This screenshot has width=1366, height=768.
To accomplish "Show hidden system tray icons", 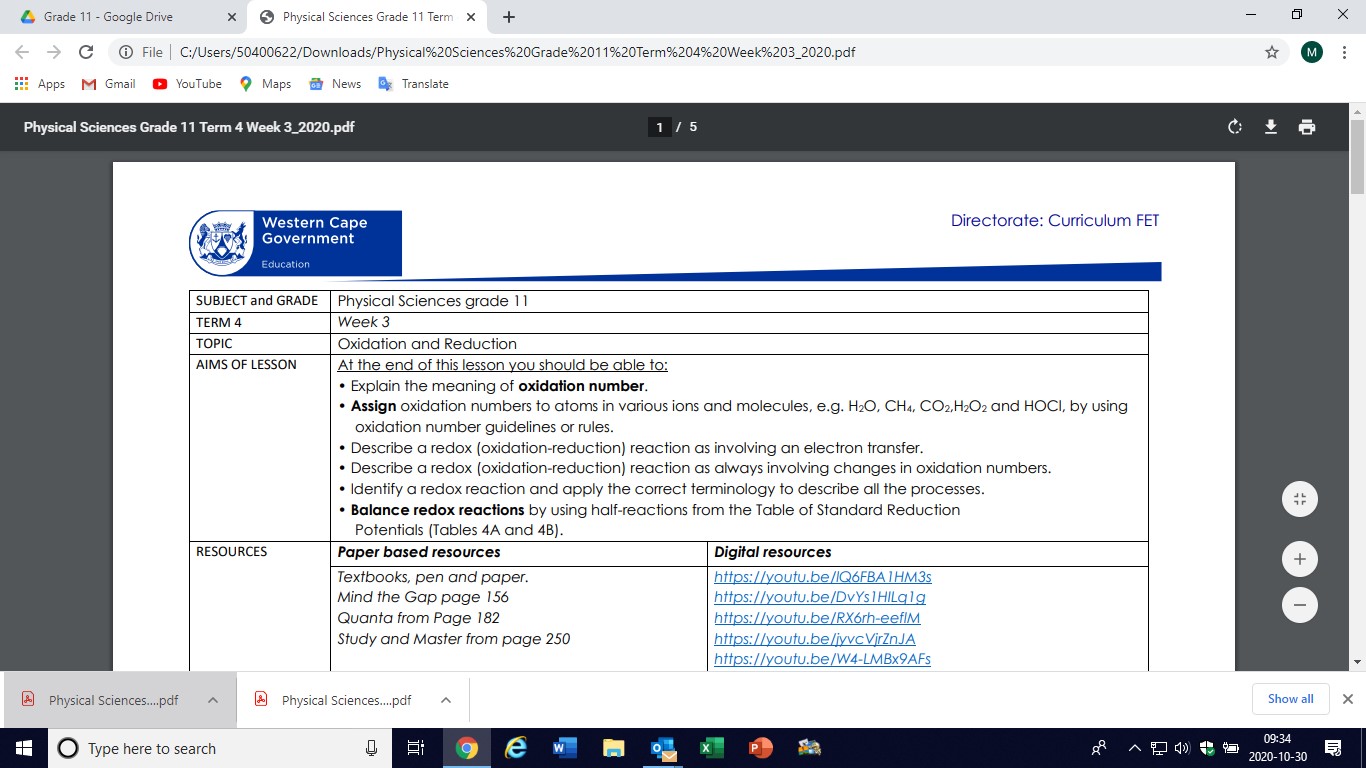I will click(1134, 748).
